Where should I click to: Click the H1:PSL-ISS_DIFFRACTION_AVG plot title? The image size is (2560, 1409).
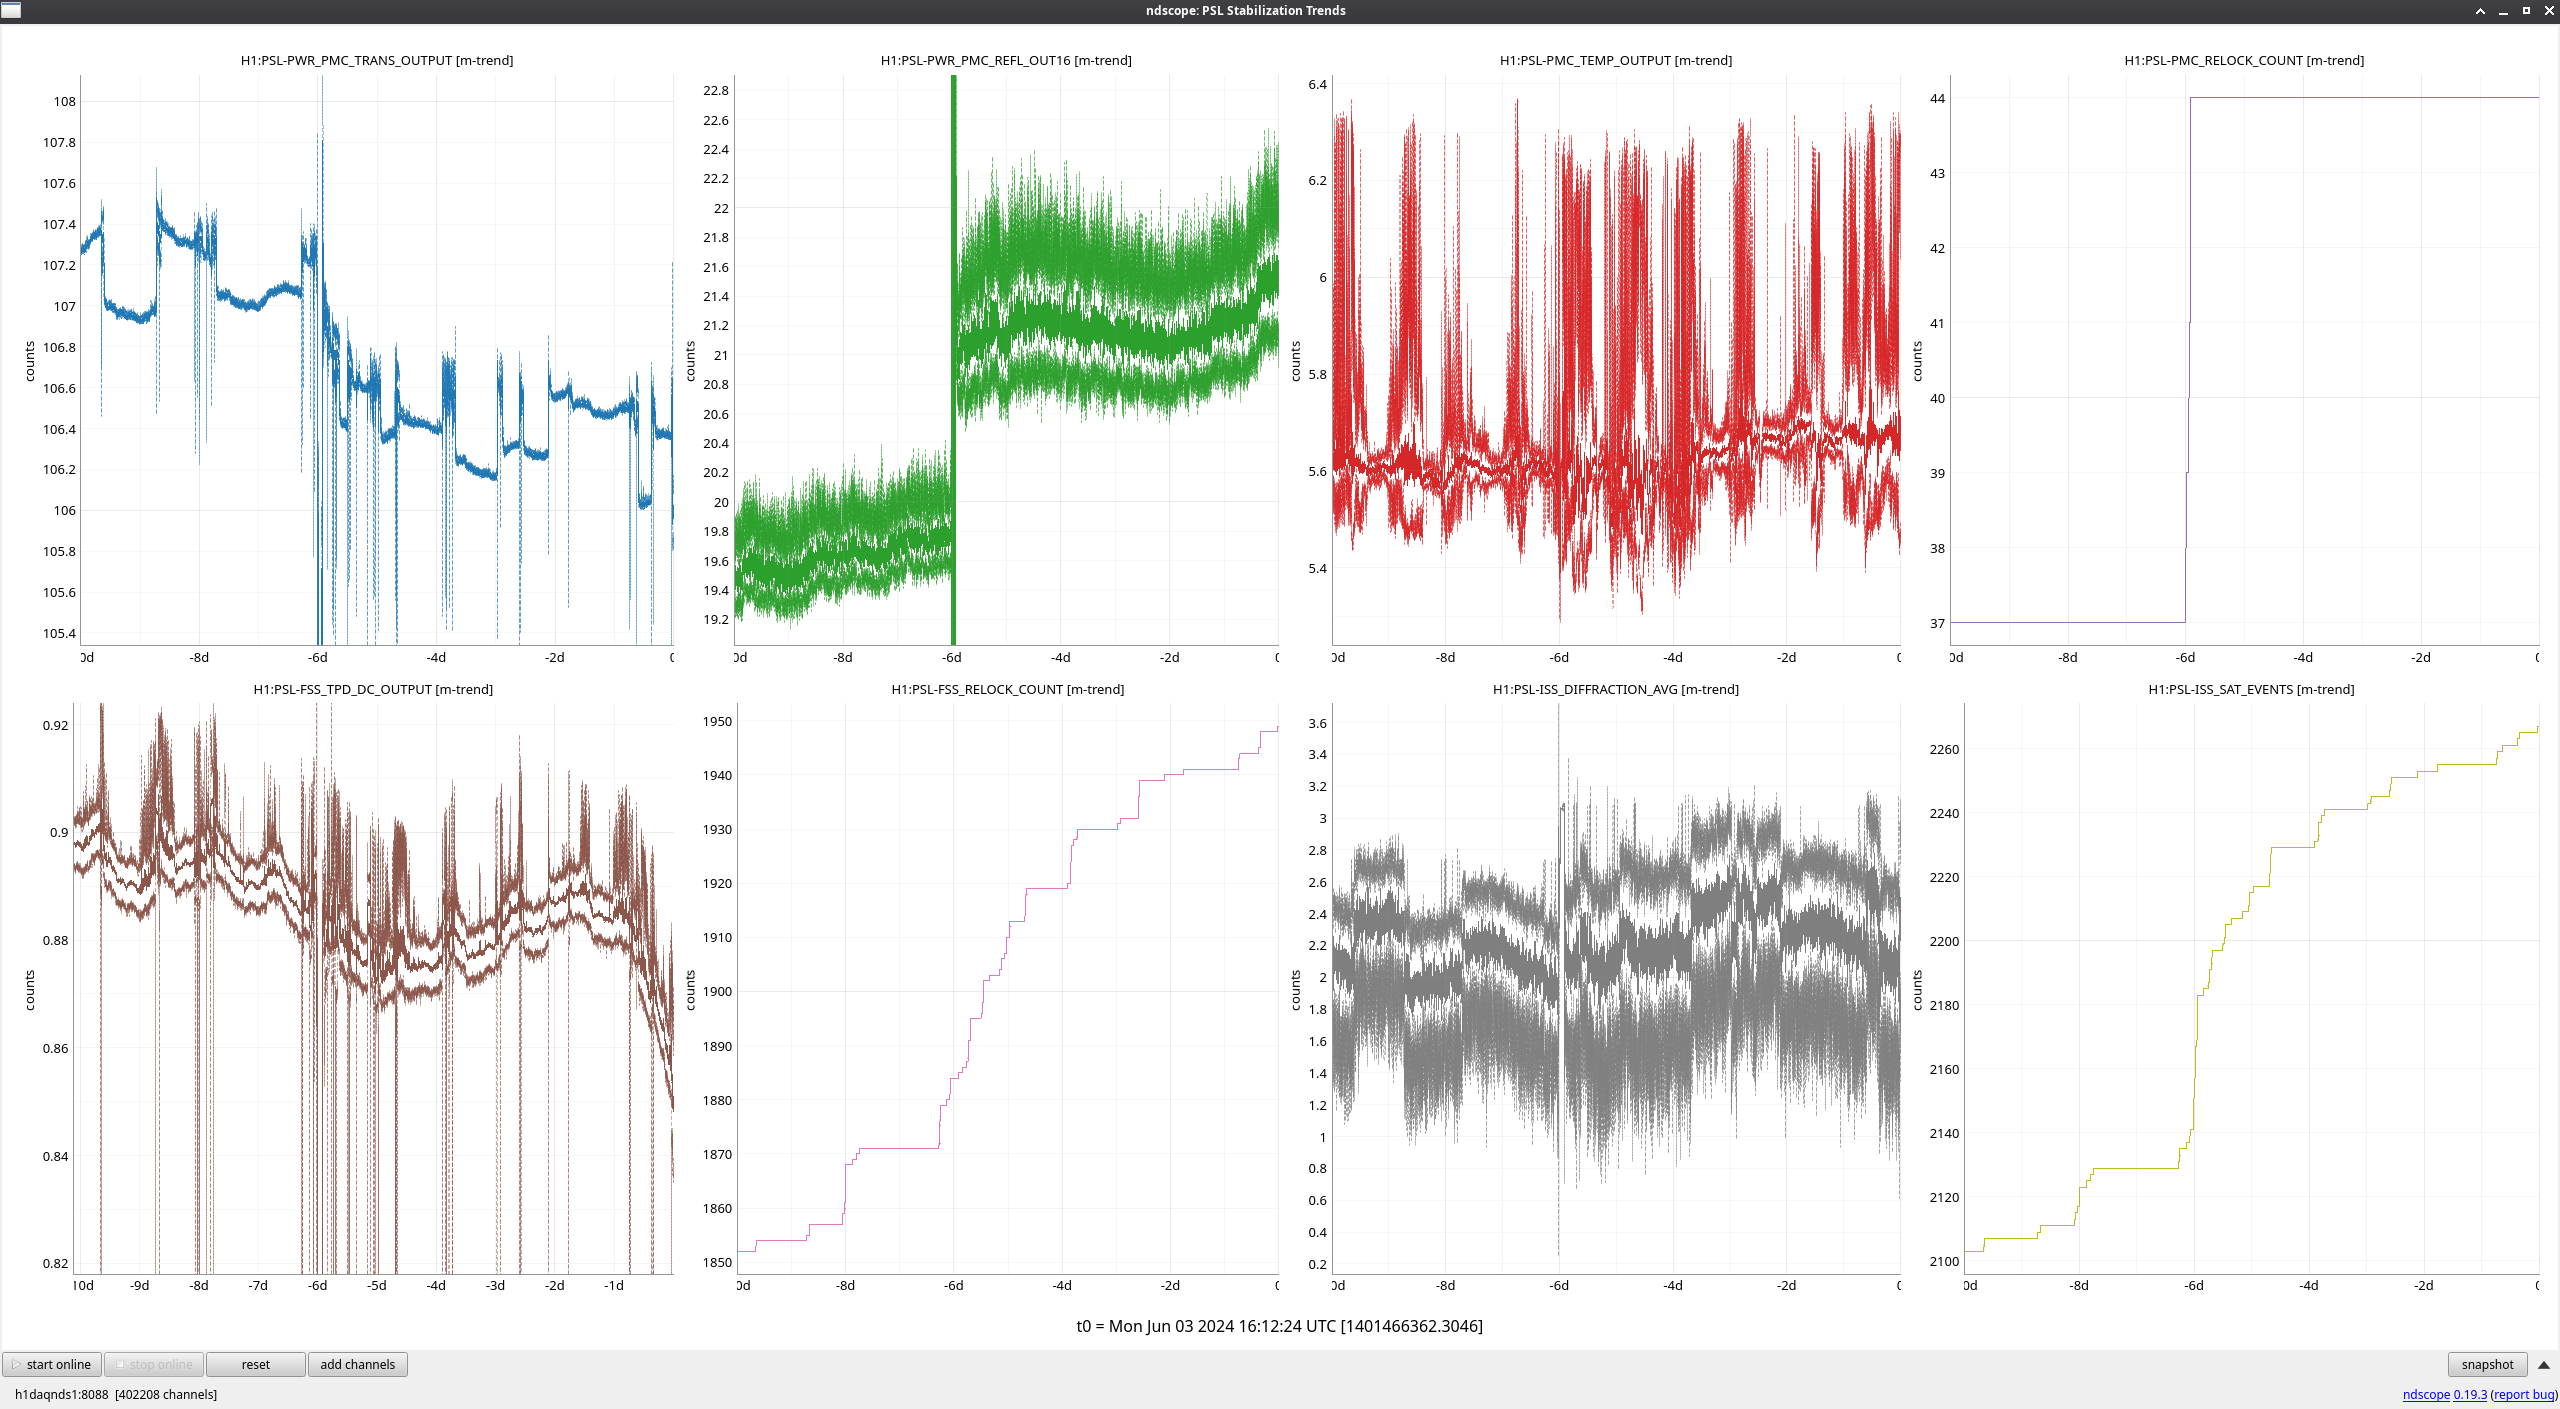point(1615,689)
